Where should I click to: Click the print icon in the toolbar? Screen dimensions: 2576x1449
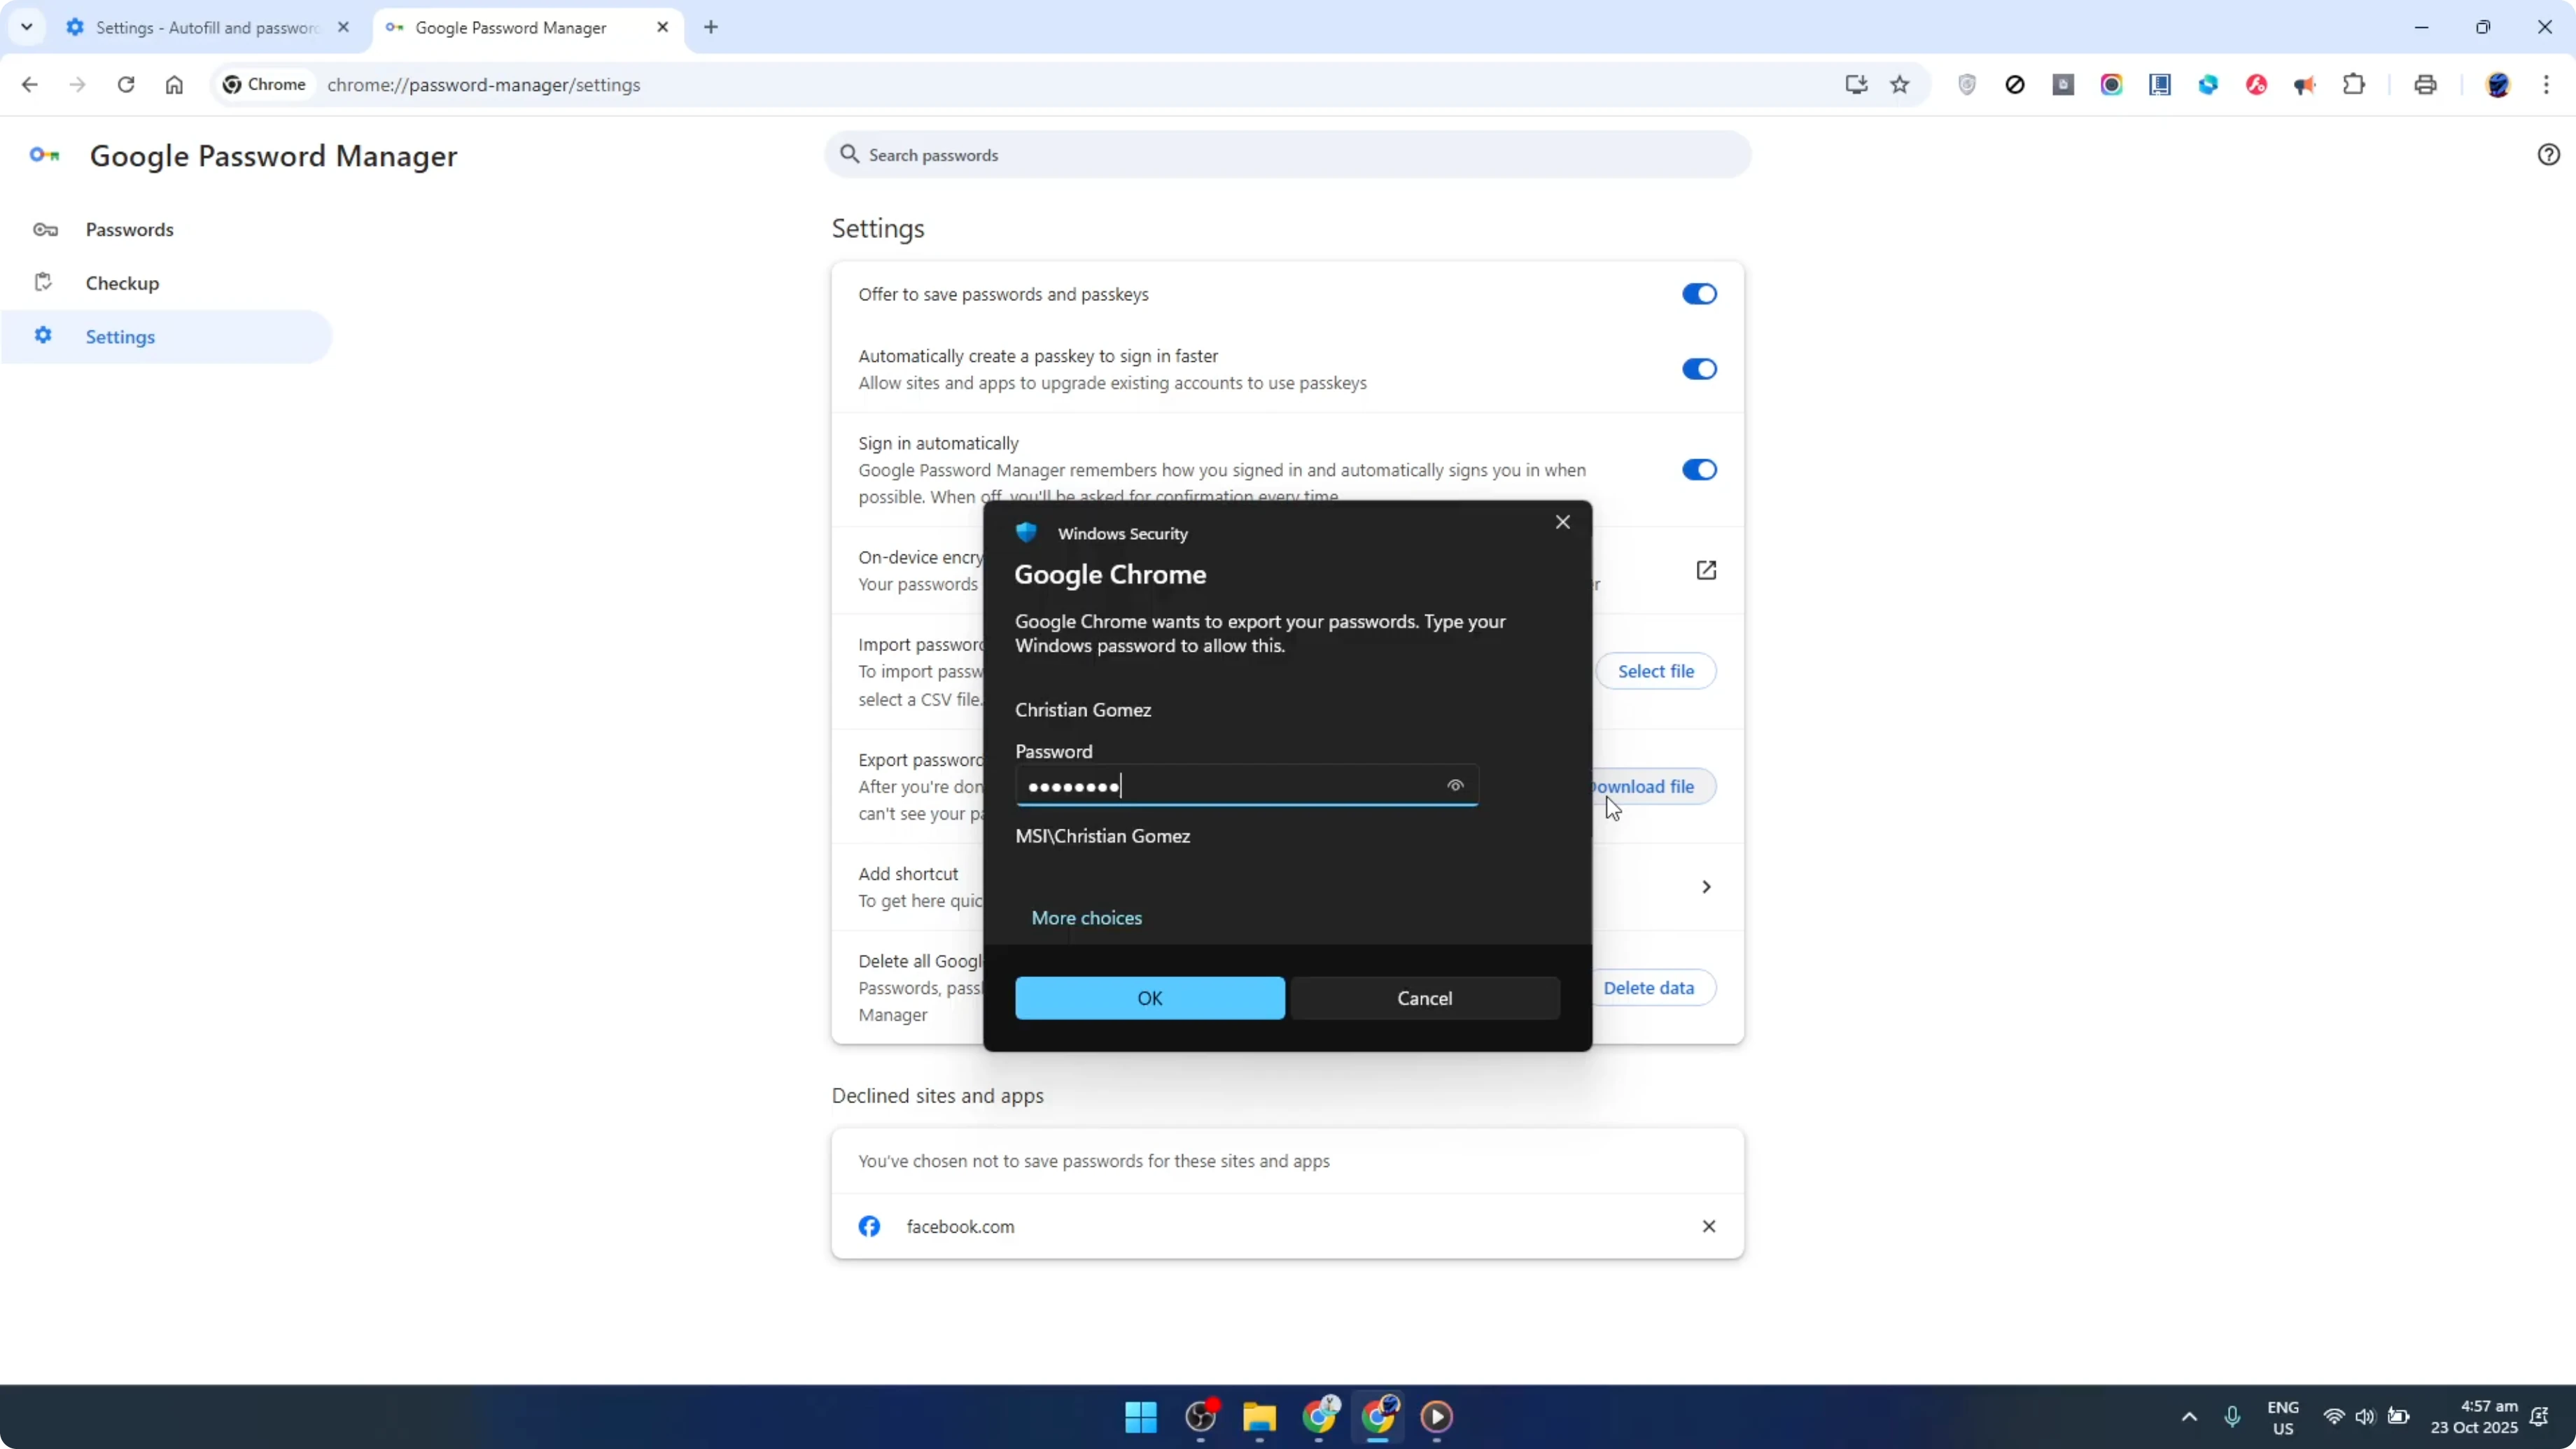pyautogui.click(x=2425, y=85)
